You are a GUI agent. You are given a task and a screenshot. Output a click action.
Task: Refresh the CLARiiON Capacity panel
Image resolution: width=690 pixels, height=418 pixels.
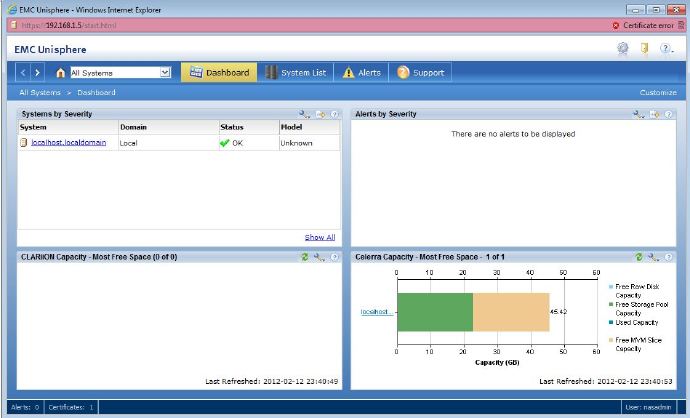304,257
